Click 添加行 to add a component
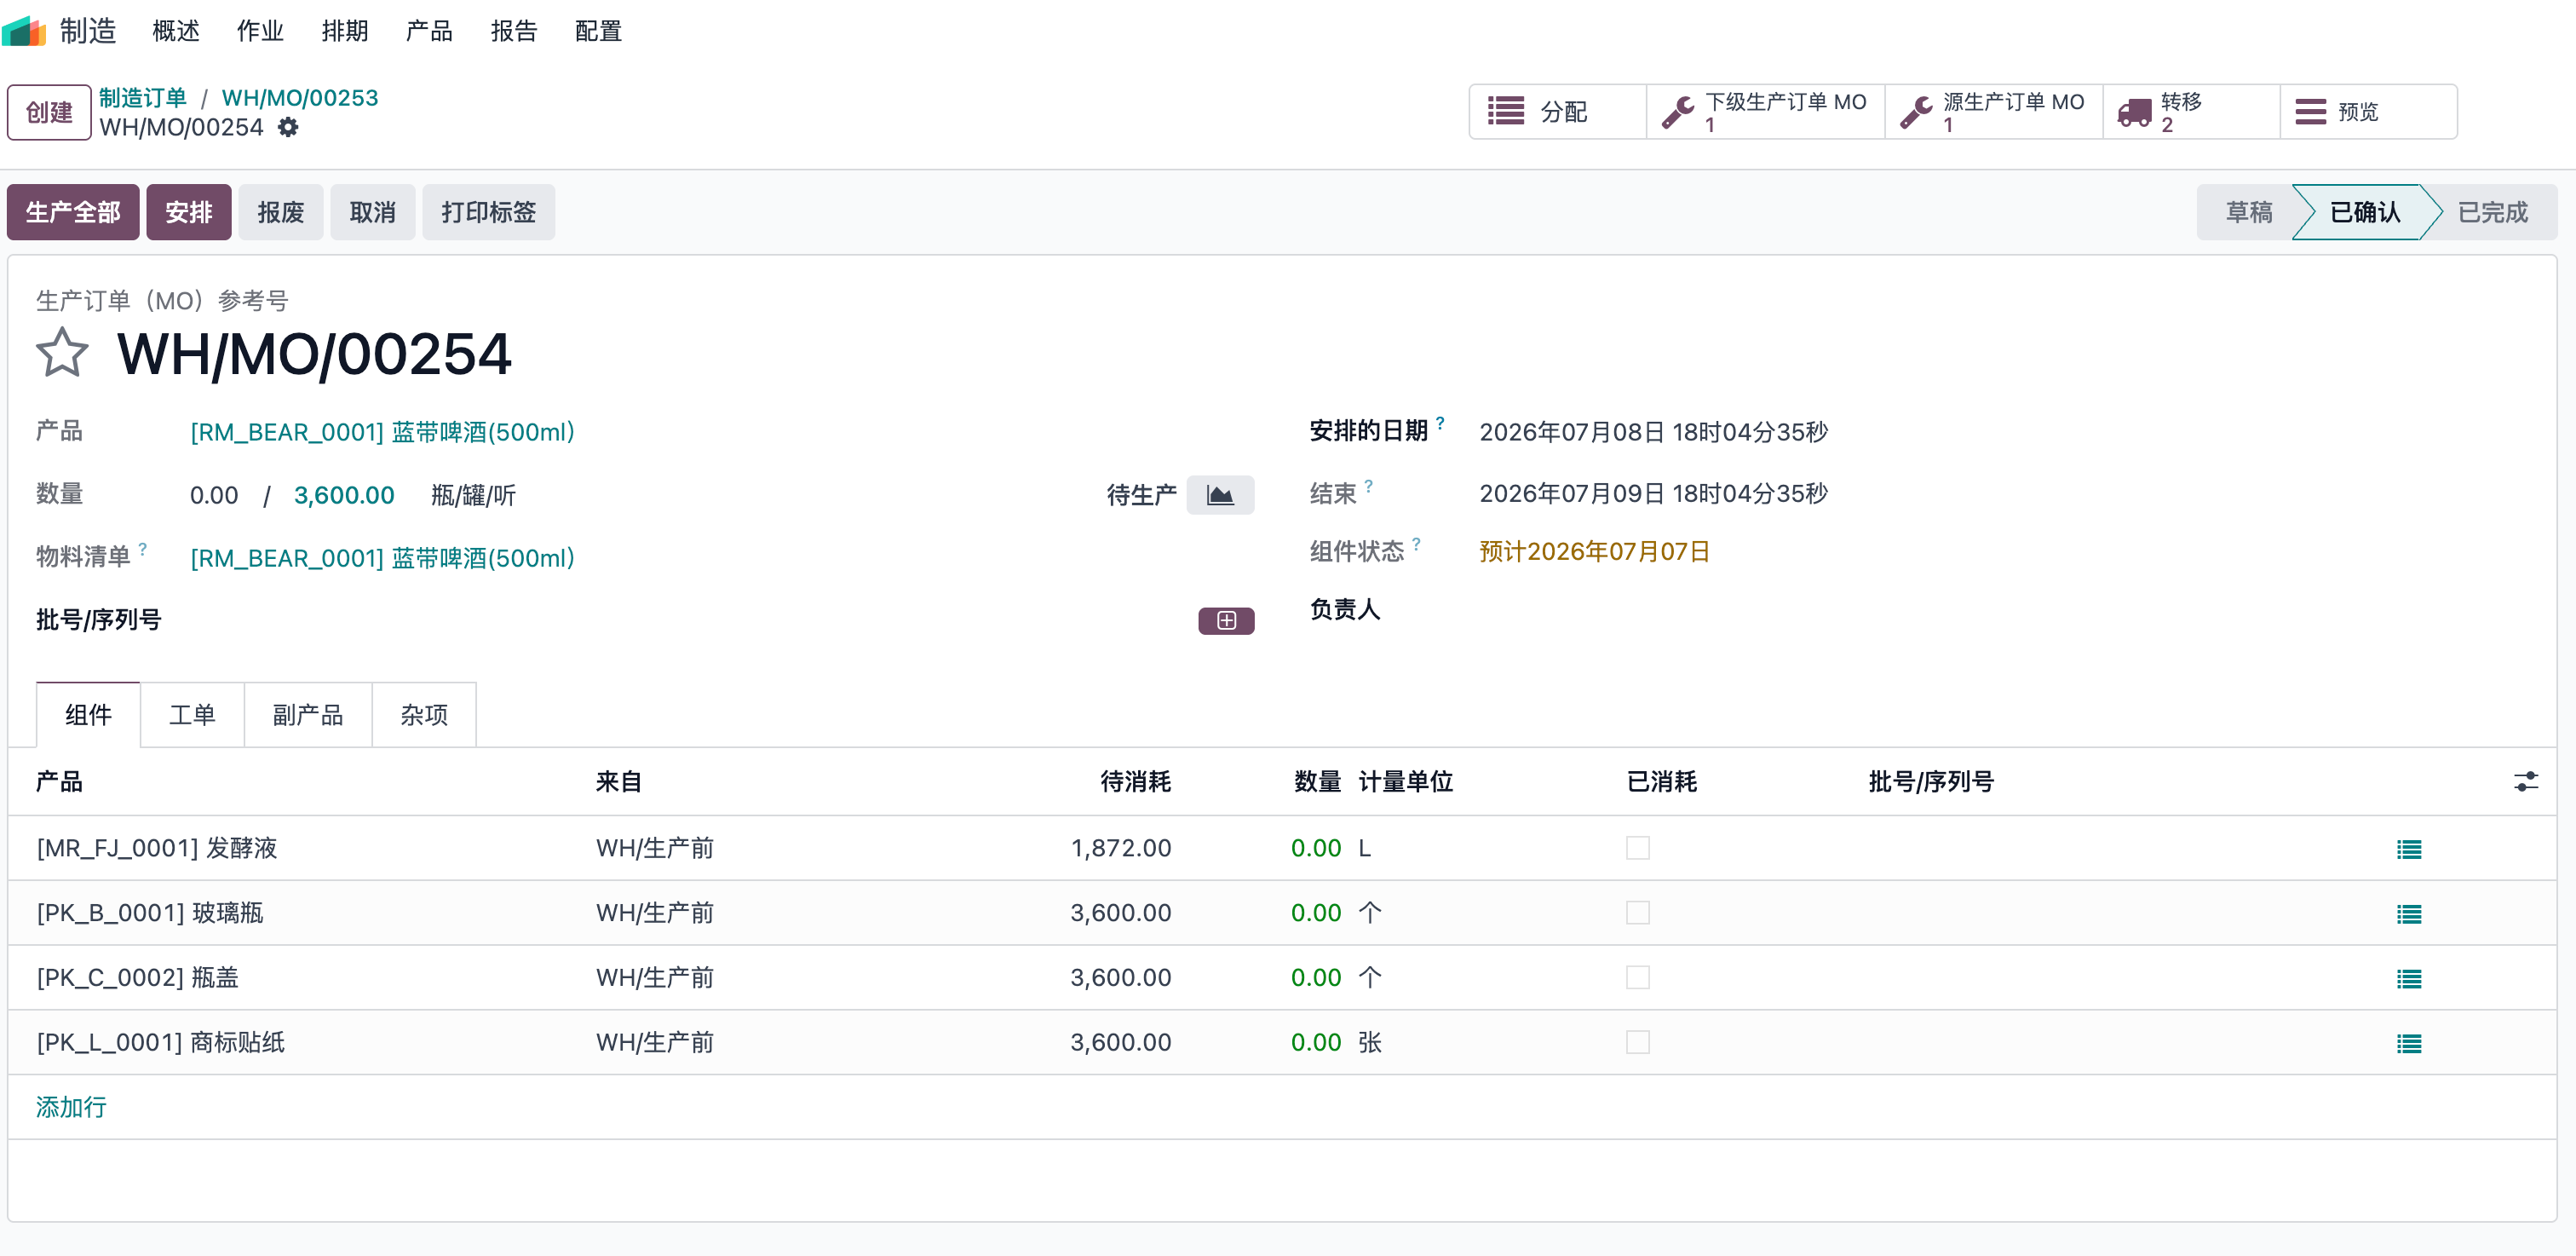Image resolution: width=2576 pixels, height=1256 pixels. 71,1107
